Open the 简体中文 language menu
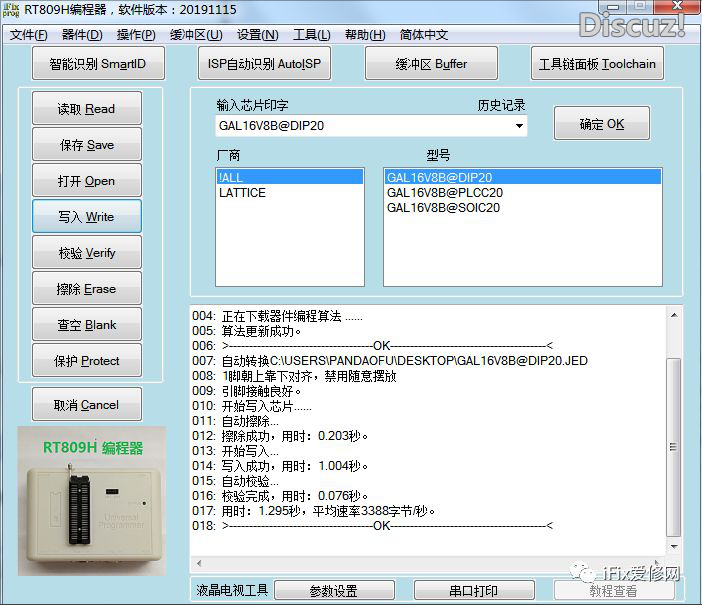Screen dimensions: 702x605 424,34
